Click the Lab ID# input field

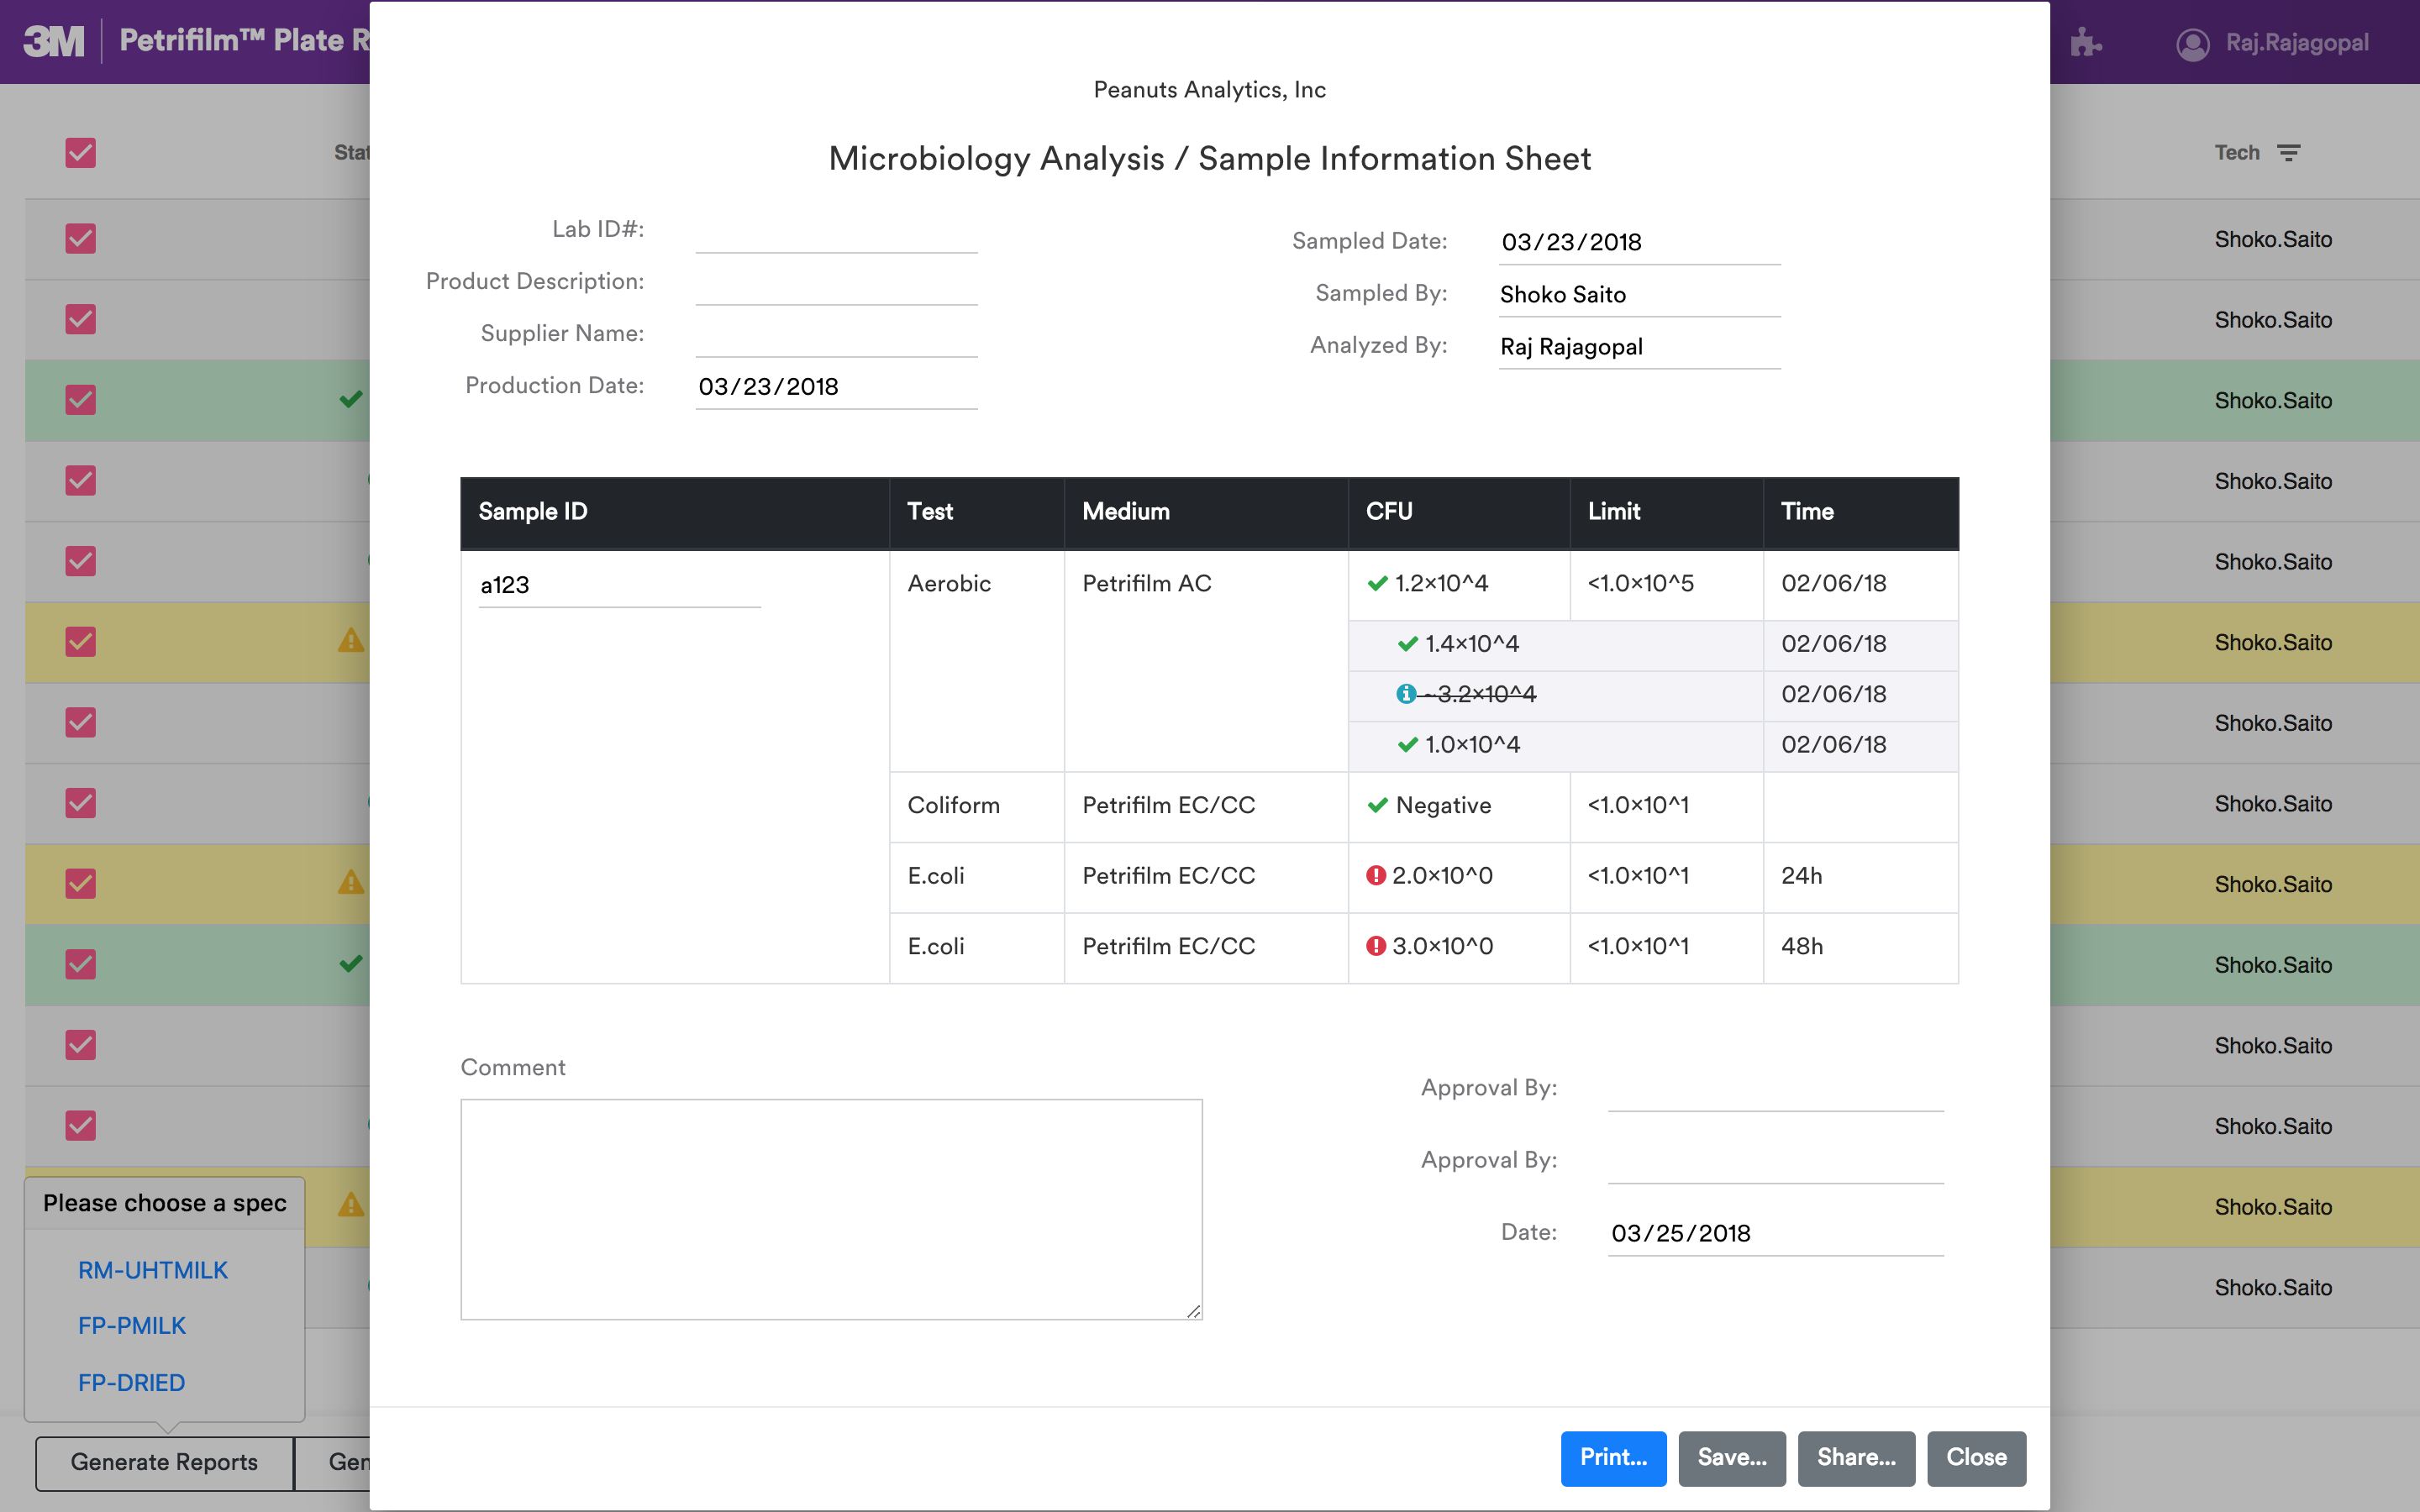[x=836, y=231]
